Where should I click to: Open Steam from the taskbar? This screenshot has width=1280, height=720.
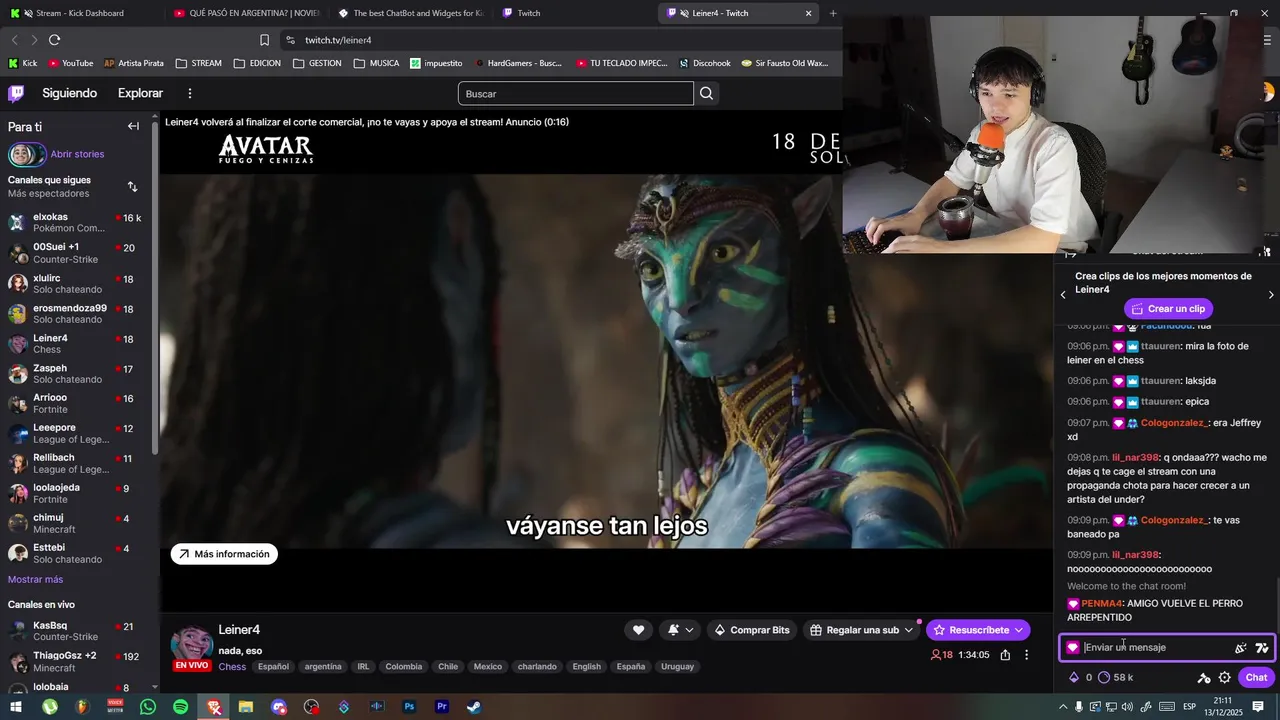pyautogui.click(x=474, y=707)
